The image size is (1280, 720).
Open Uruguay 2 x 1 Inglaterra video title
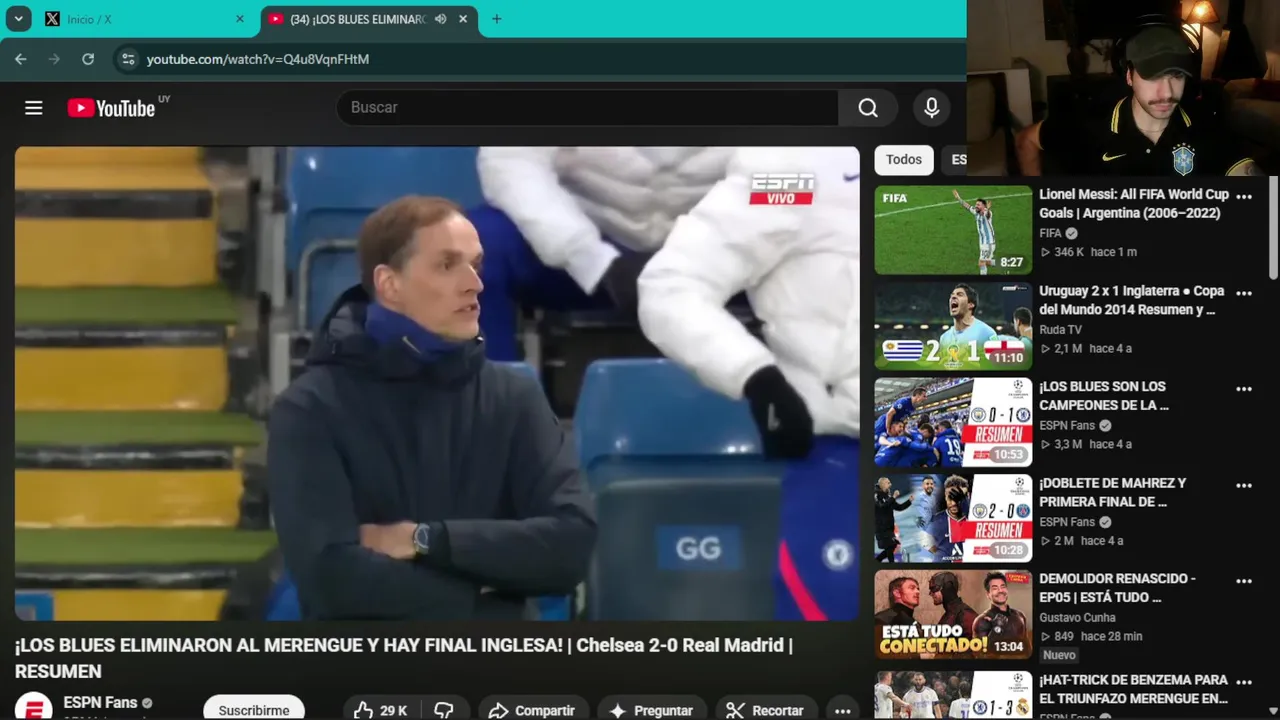[x=1132, y=300]
